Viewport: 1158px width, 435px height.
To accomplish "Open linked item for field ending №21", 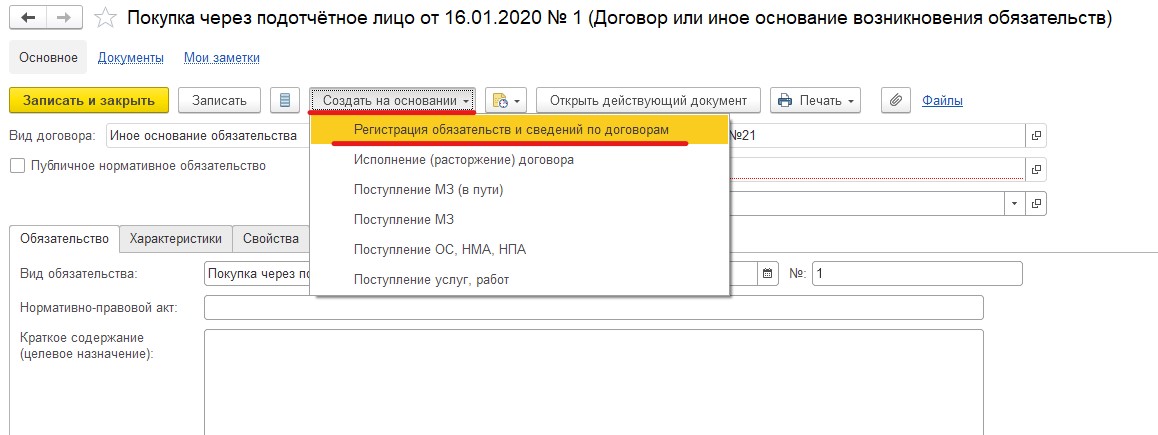I will [1036, 136].
